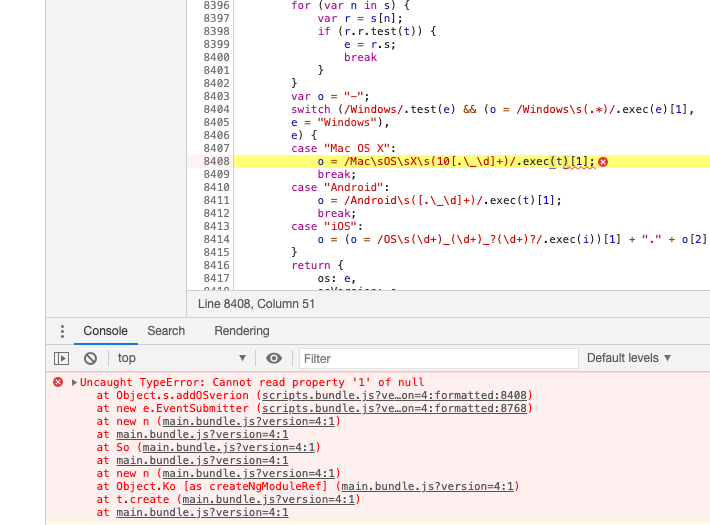This screenshot has width=710, height=525.
Task: Click the 'return {' code line
Action: (317, 265)
